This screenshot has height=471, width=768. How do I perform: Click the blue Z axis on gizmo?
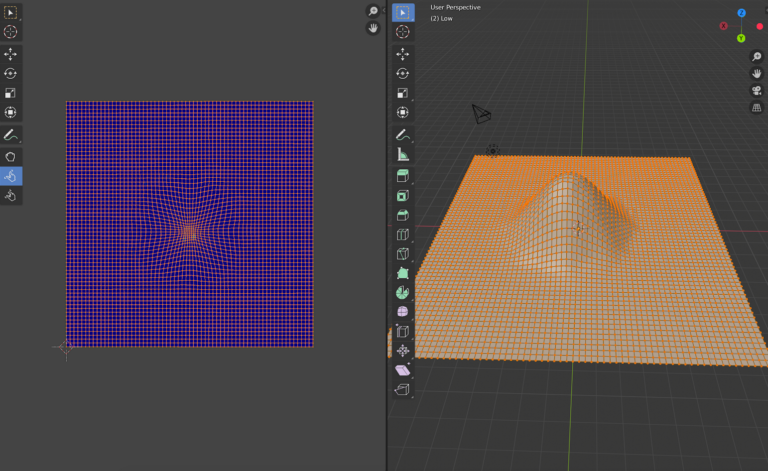pyautogui.click(x=742, y=13)
